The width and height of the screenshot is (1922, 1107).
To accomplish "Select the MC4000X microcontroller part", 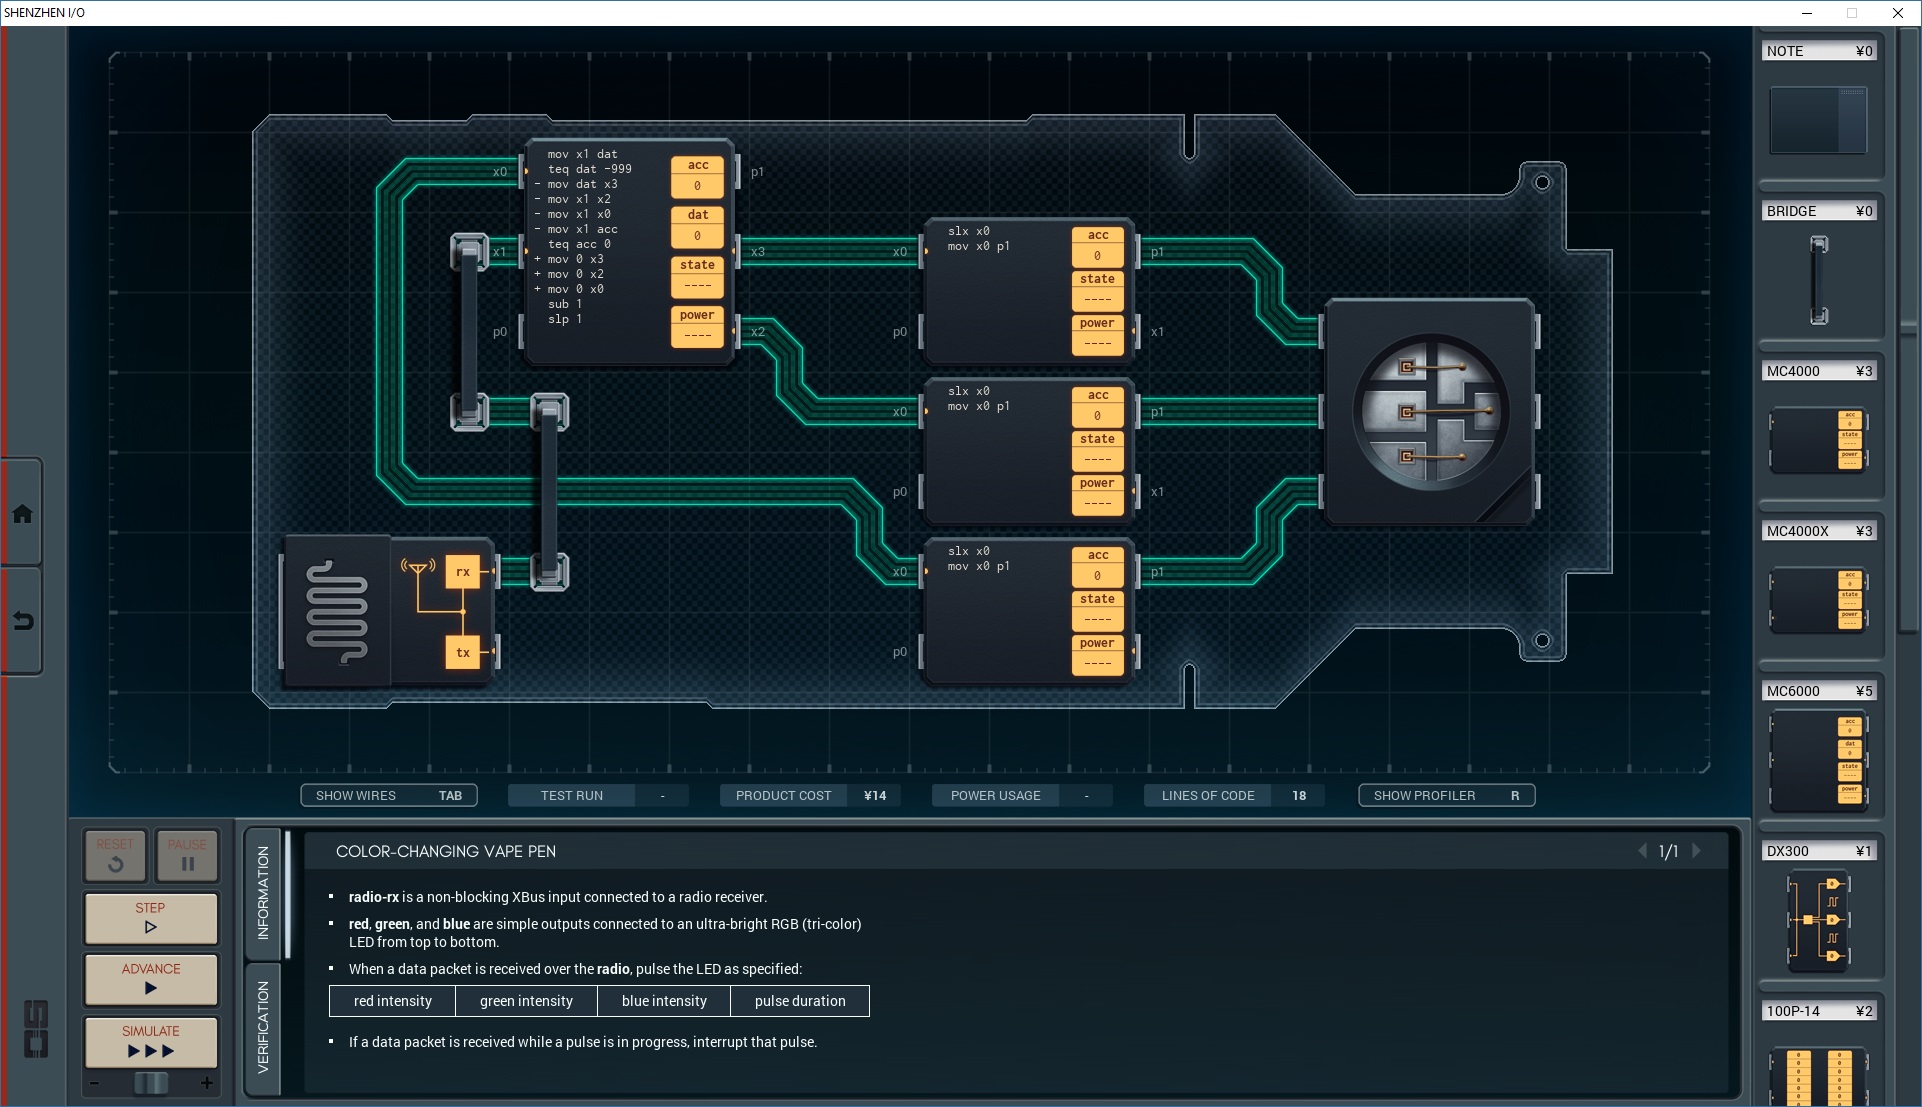I will (1818, 600).
